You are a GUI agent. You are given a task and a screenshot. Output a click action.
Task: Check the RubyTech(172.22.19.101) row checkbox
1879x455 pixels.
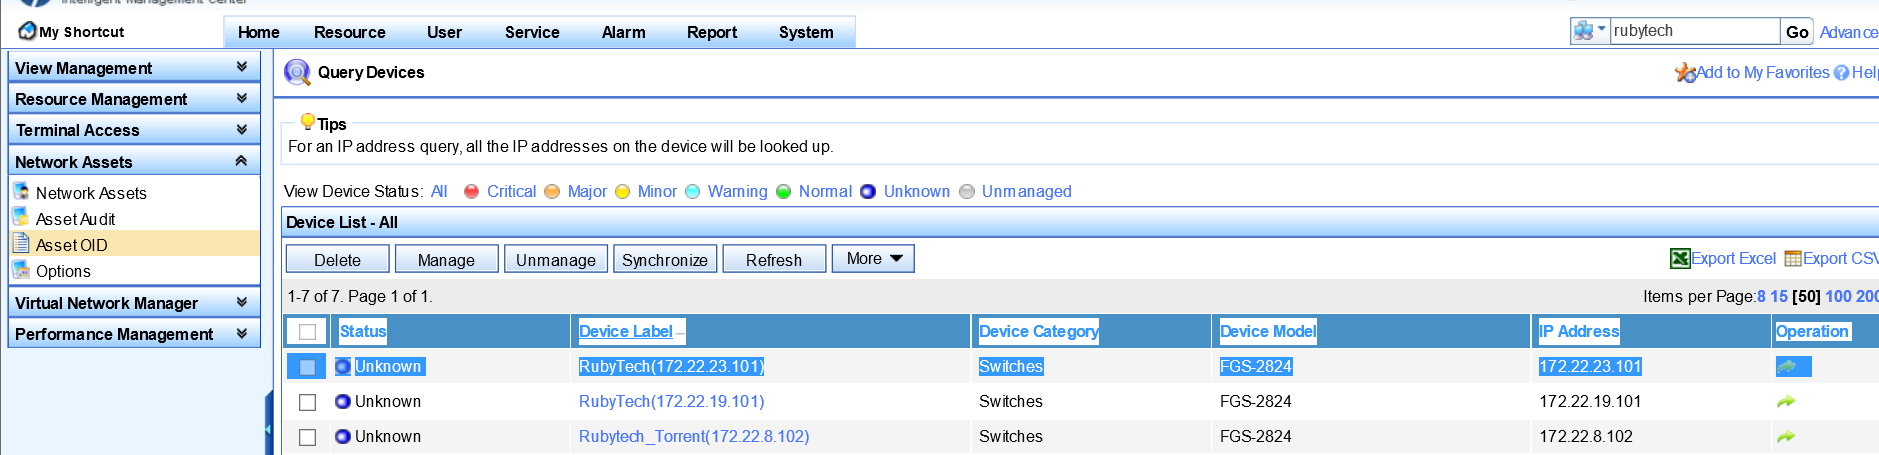coord(308,401)
